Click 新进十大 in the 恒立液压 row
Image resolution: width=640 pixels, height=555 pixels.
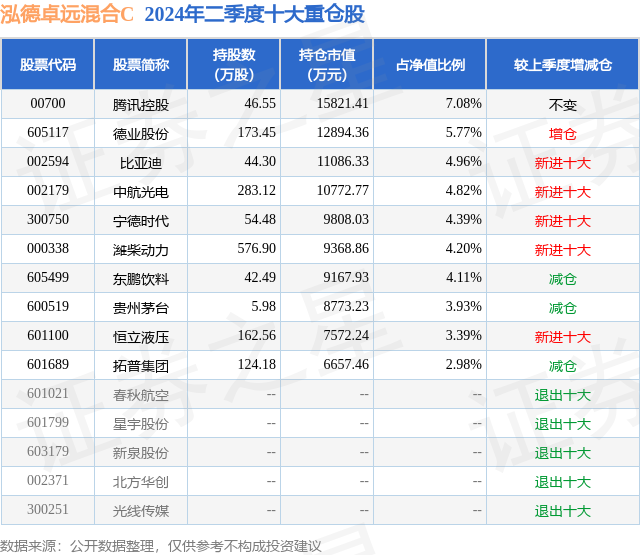tap(563, 337)
